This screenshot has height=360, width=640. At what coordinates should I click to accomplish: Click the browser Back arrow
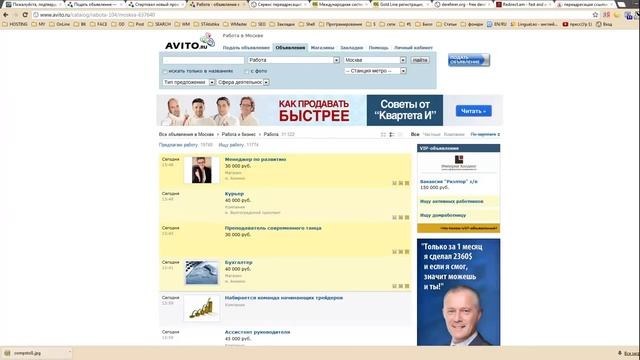[x=6, y=15]
